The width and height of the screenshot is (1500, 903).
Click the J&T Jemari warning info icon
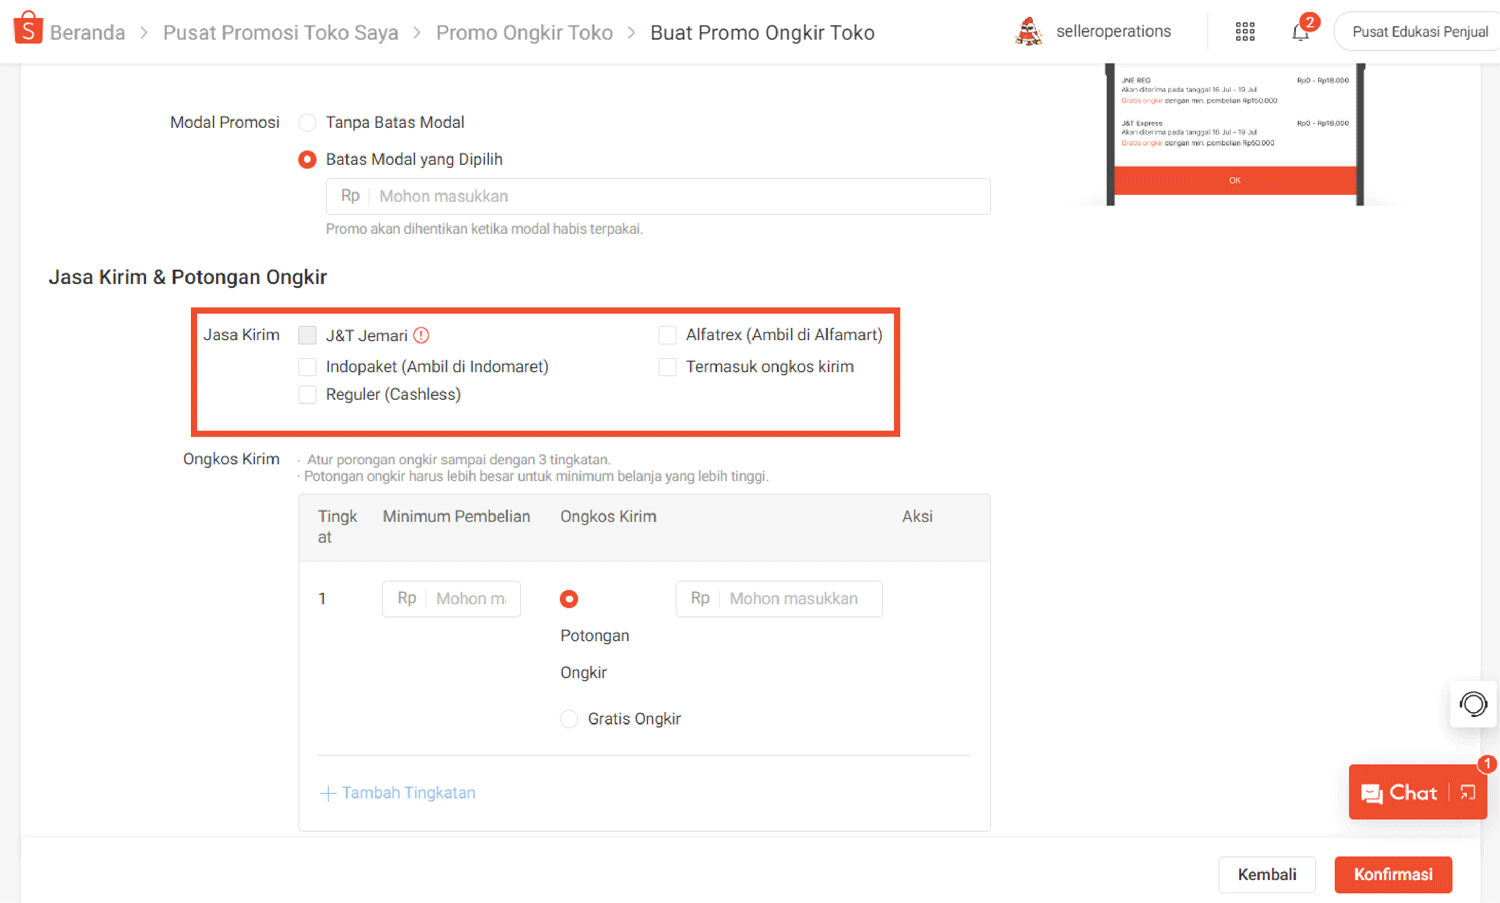[422, 336]
